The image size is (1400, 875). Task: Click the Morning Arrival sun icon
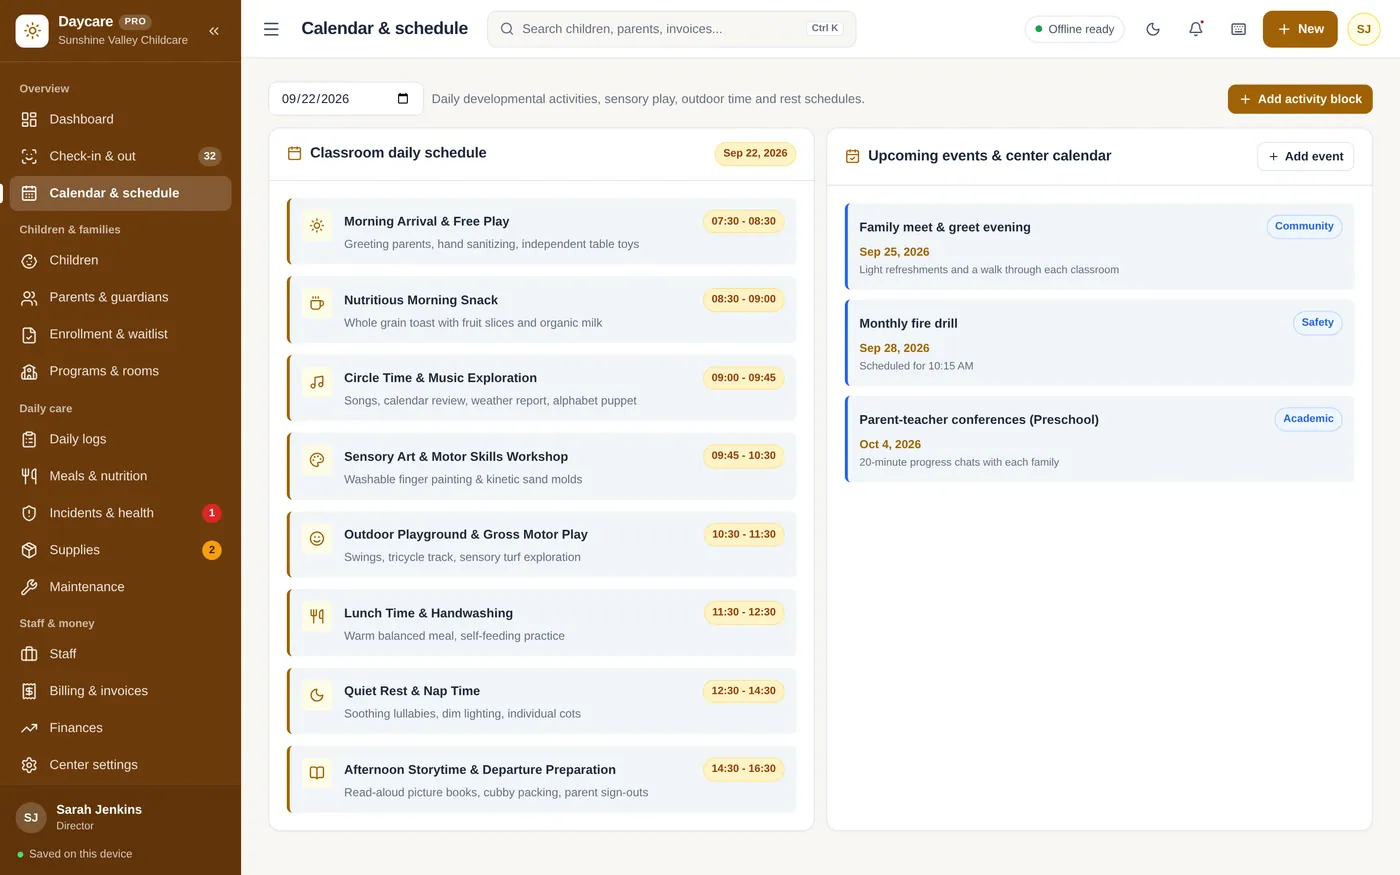tap(317, 225)
